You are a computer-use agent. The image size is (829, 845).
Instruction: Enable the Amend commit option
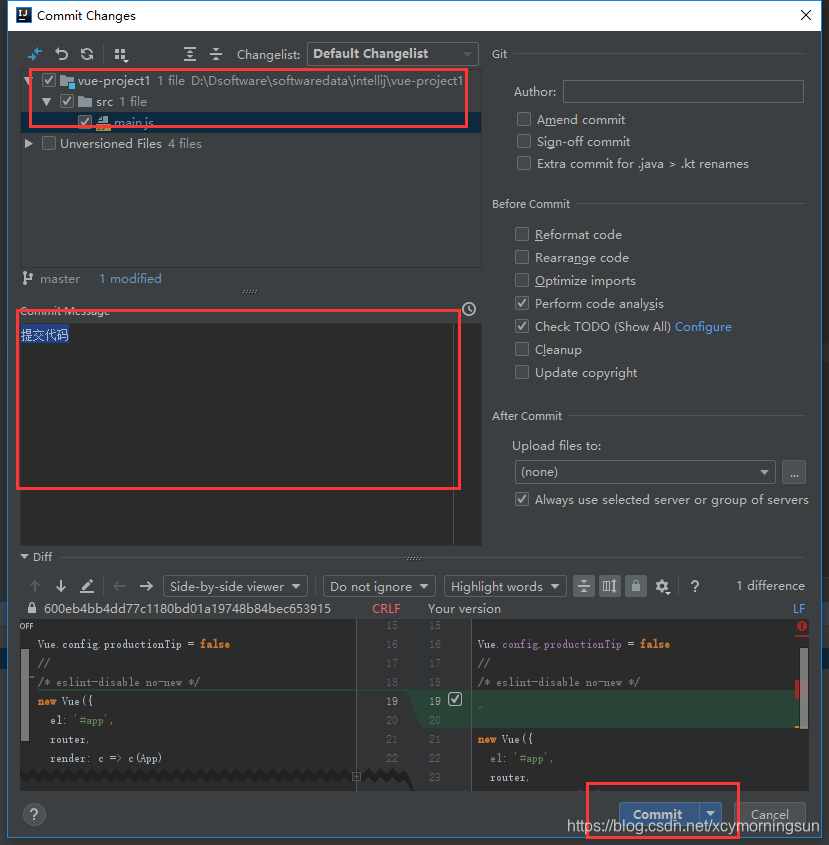tap(523, 119)
